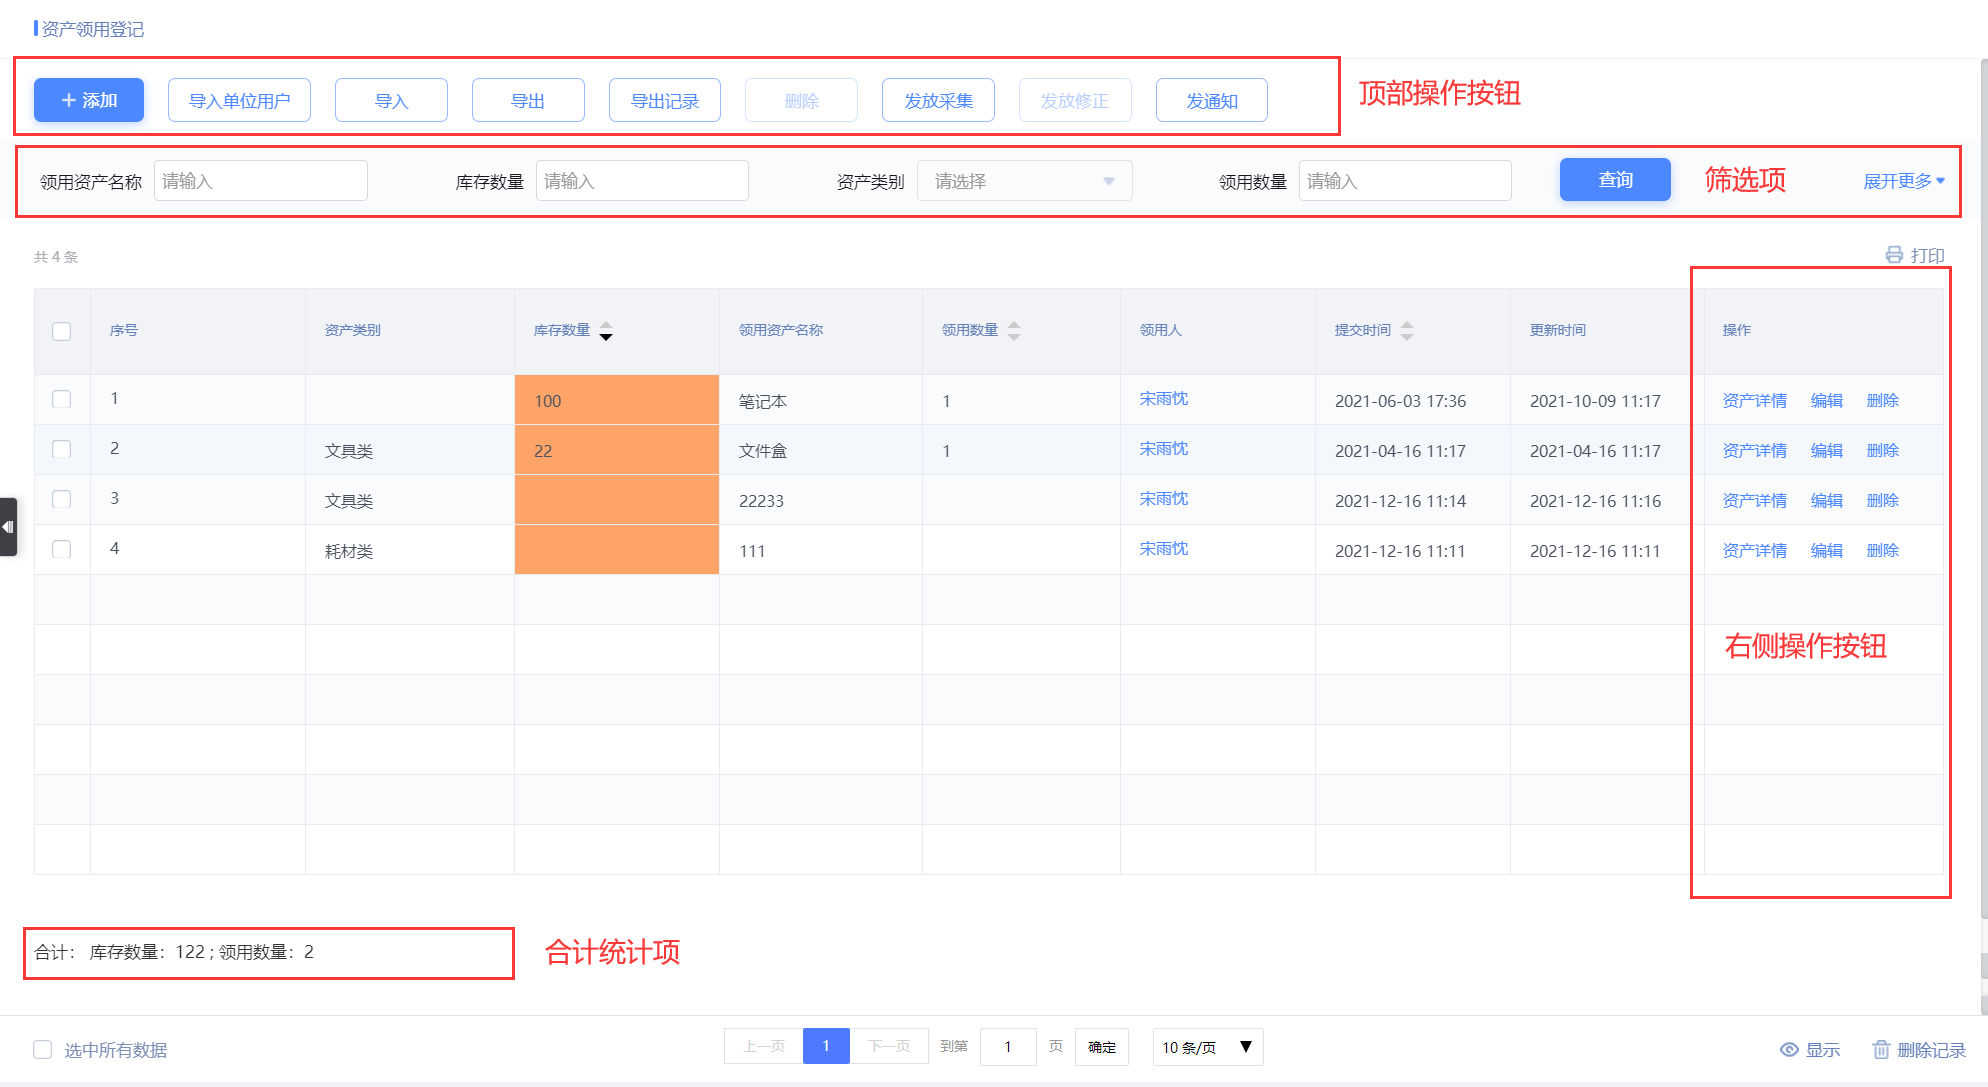Open the 10 条/页 page size dropdown
Viewport: 1988px width, 1087px height.
coord(1207,1047)
